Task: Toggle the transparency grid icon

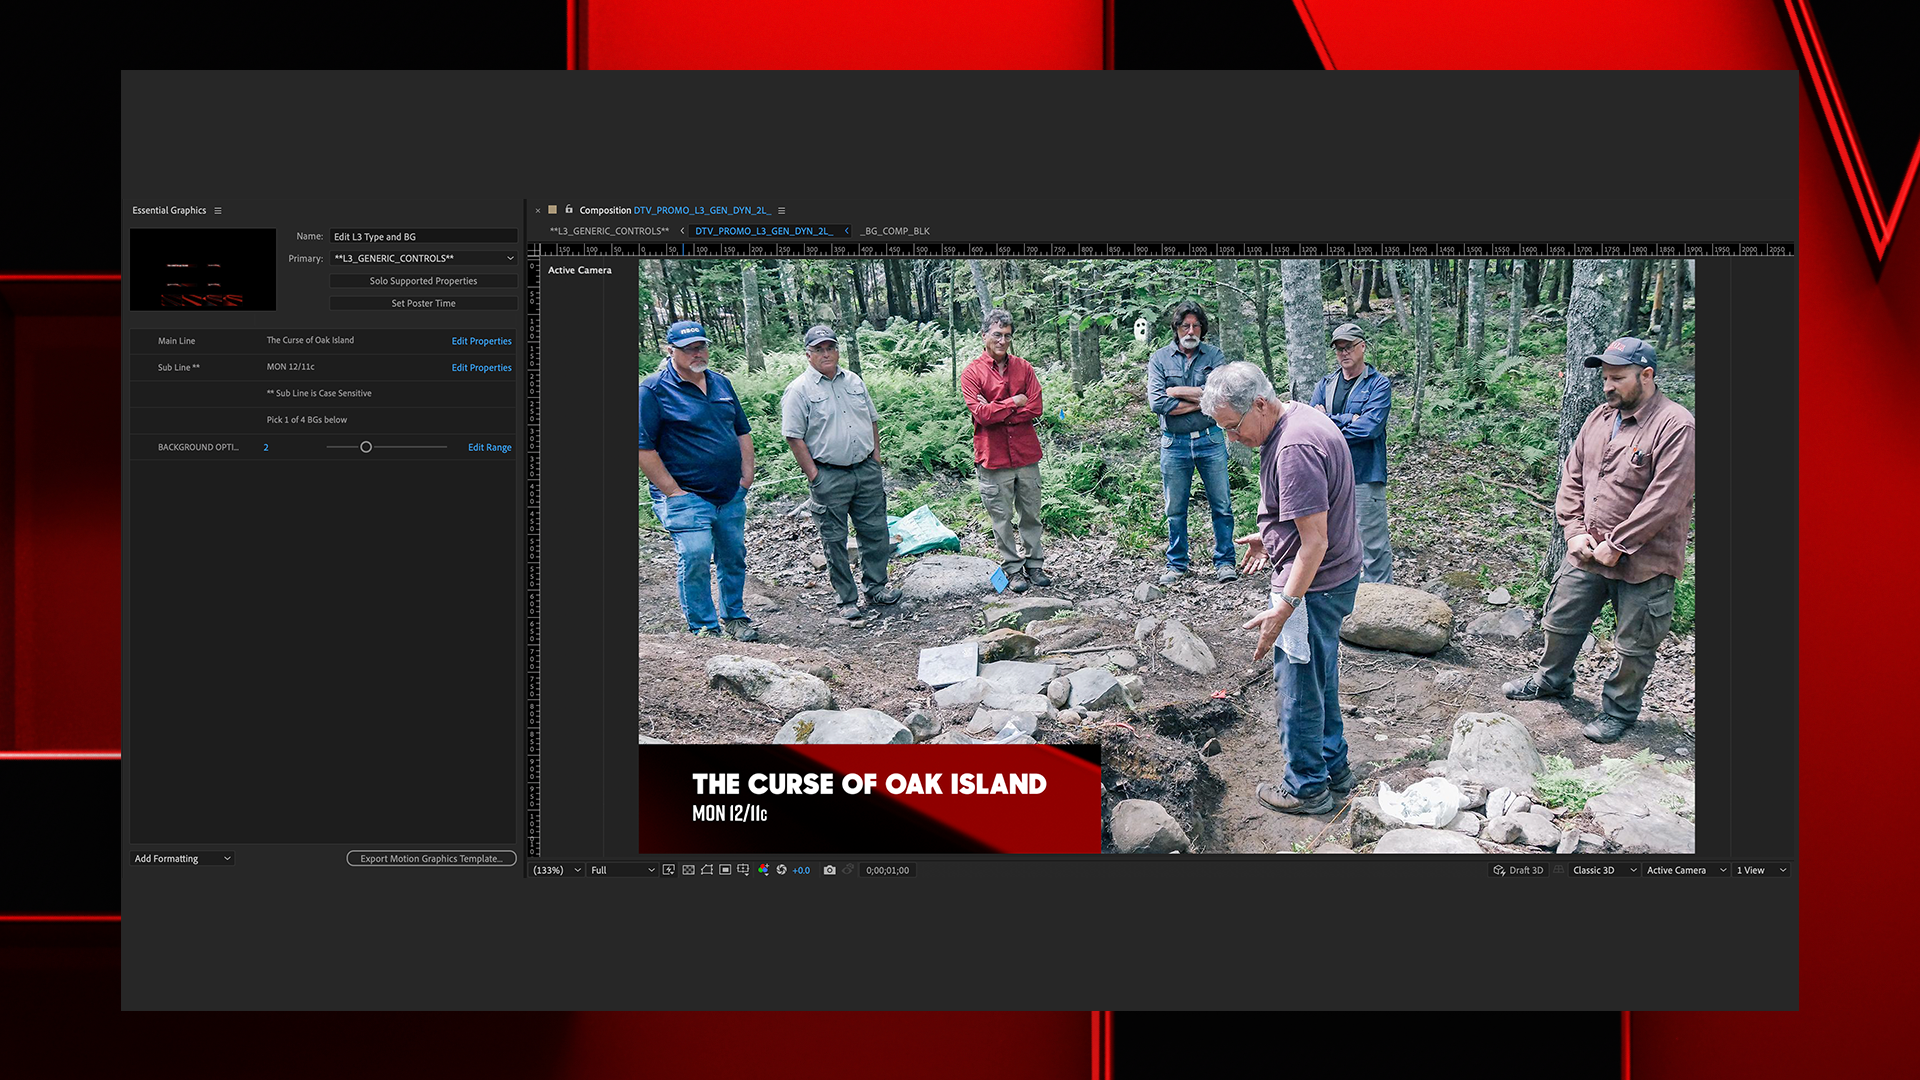Action: [688, 870]
